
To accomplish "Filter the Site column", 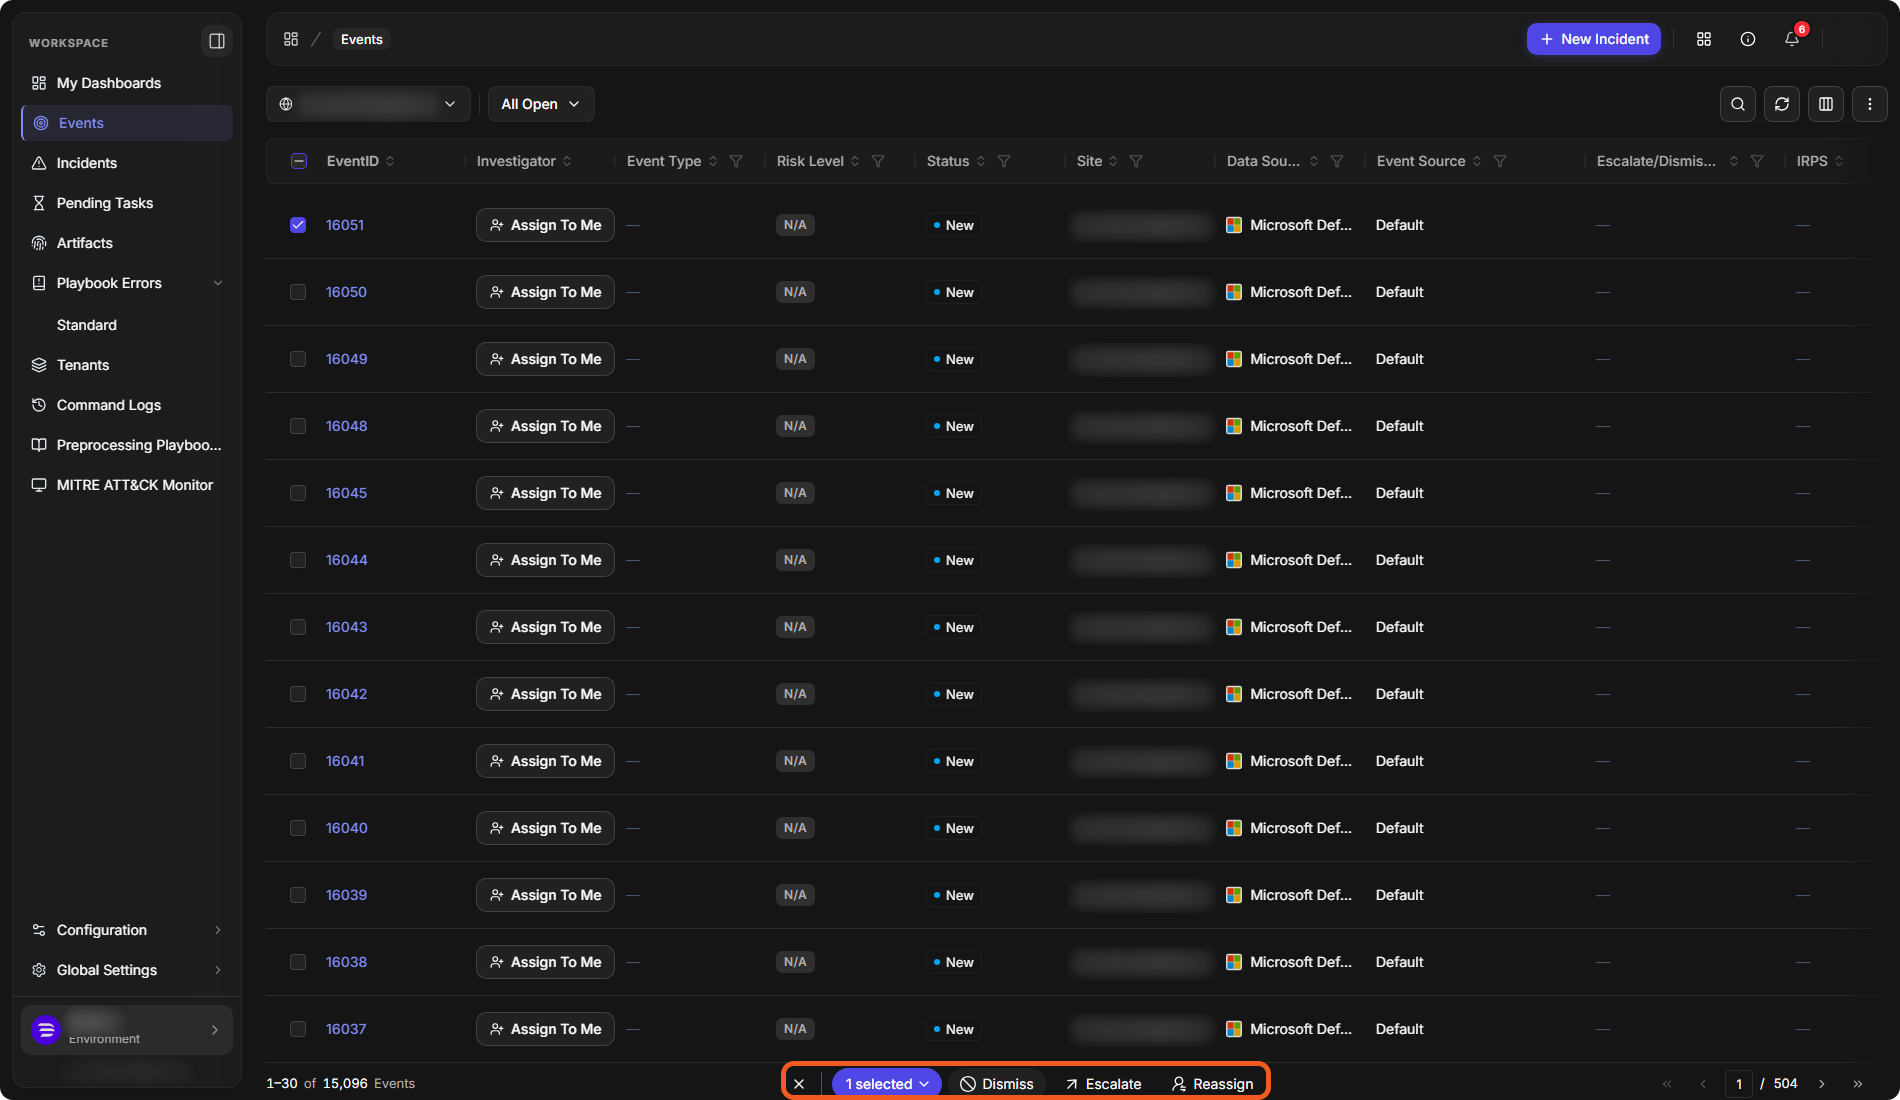I will tap(1136, 161).
